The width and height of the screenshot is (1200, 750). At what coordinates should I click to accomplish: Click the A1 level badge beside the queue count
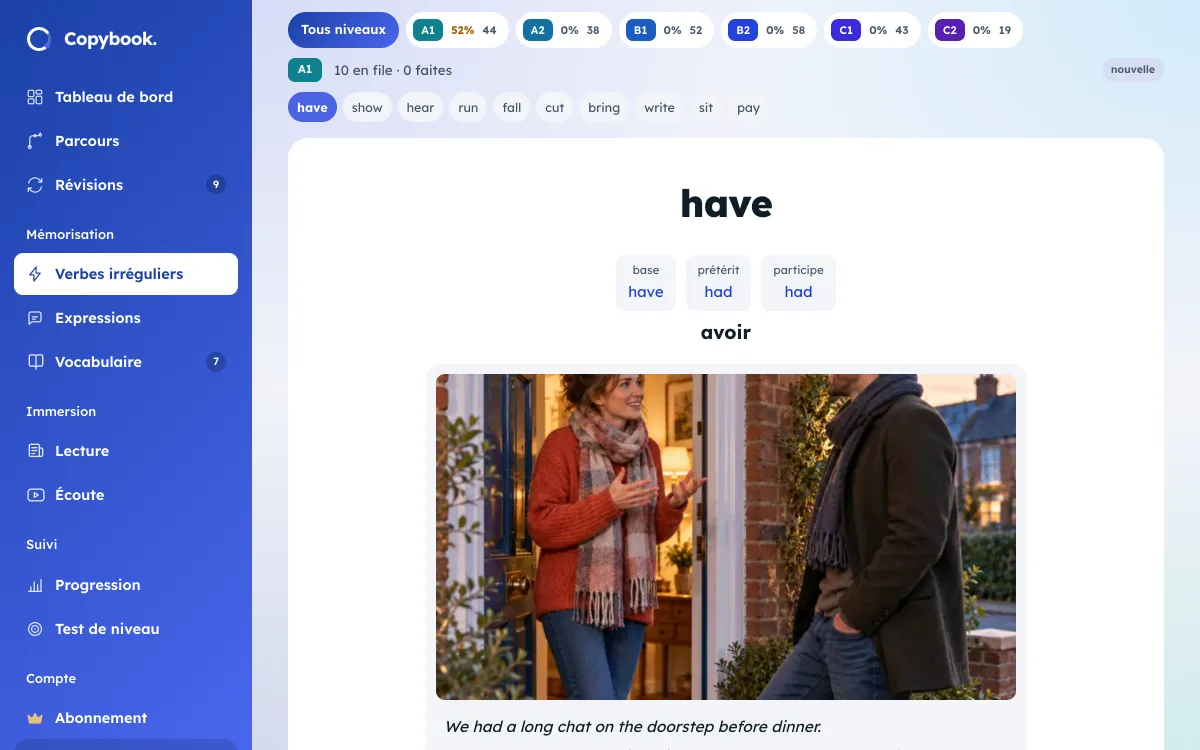click(305, 70)
